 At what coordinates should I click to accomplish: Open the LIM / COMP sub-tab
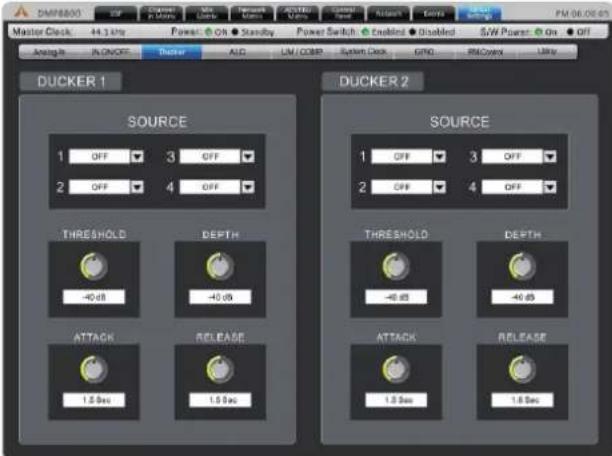tap(302, 52)
